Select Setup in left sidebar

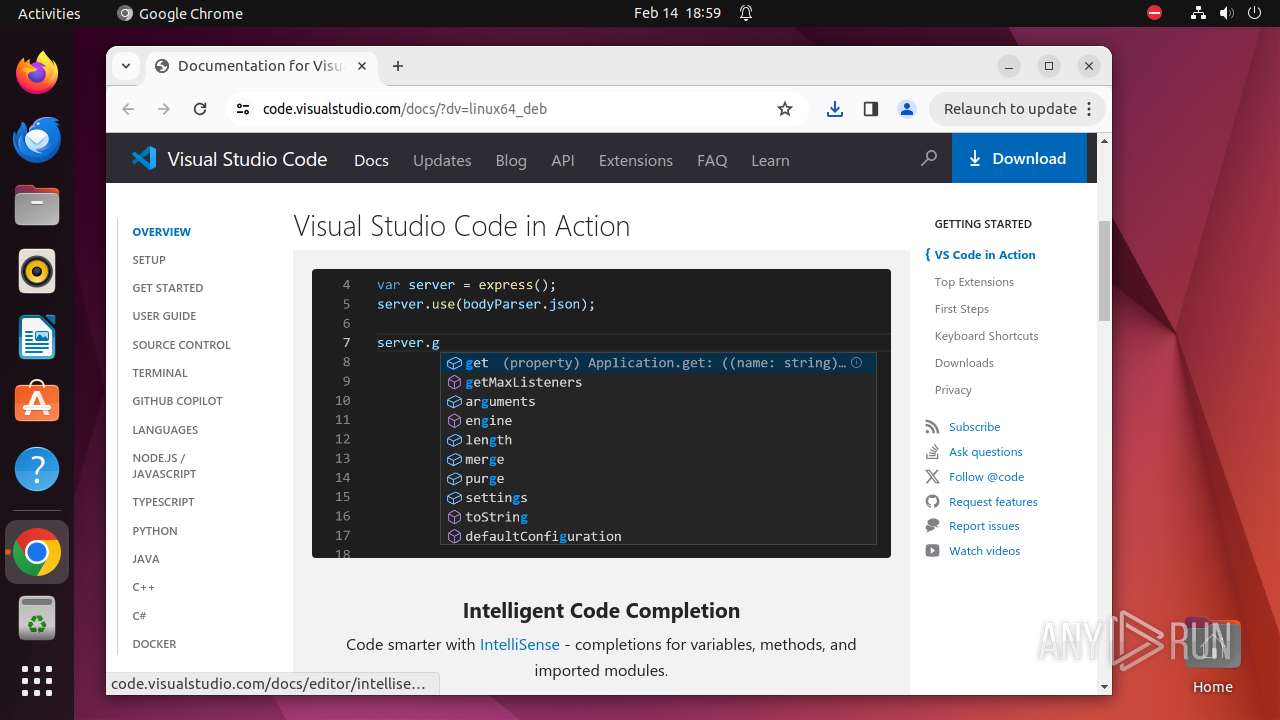[x=149, y=260]
